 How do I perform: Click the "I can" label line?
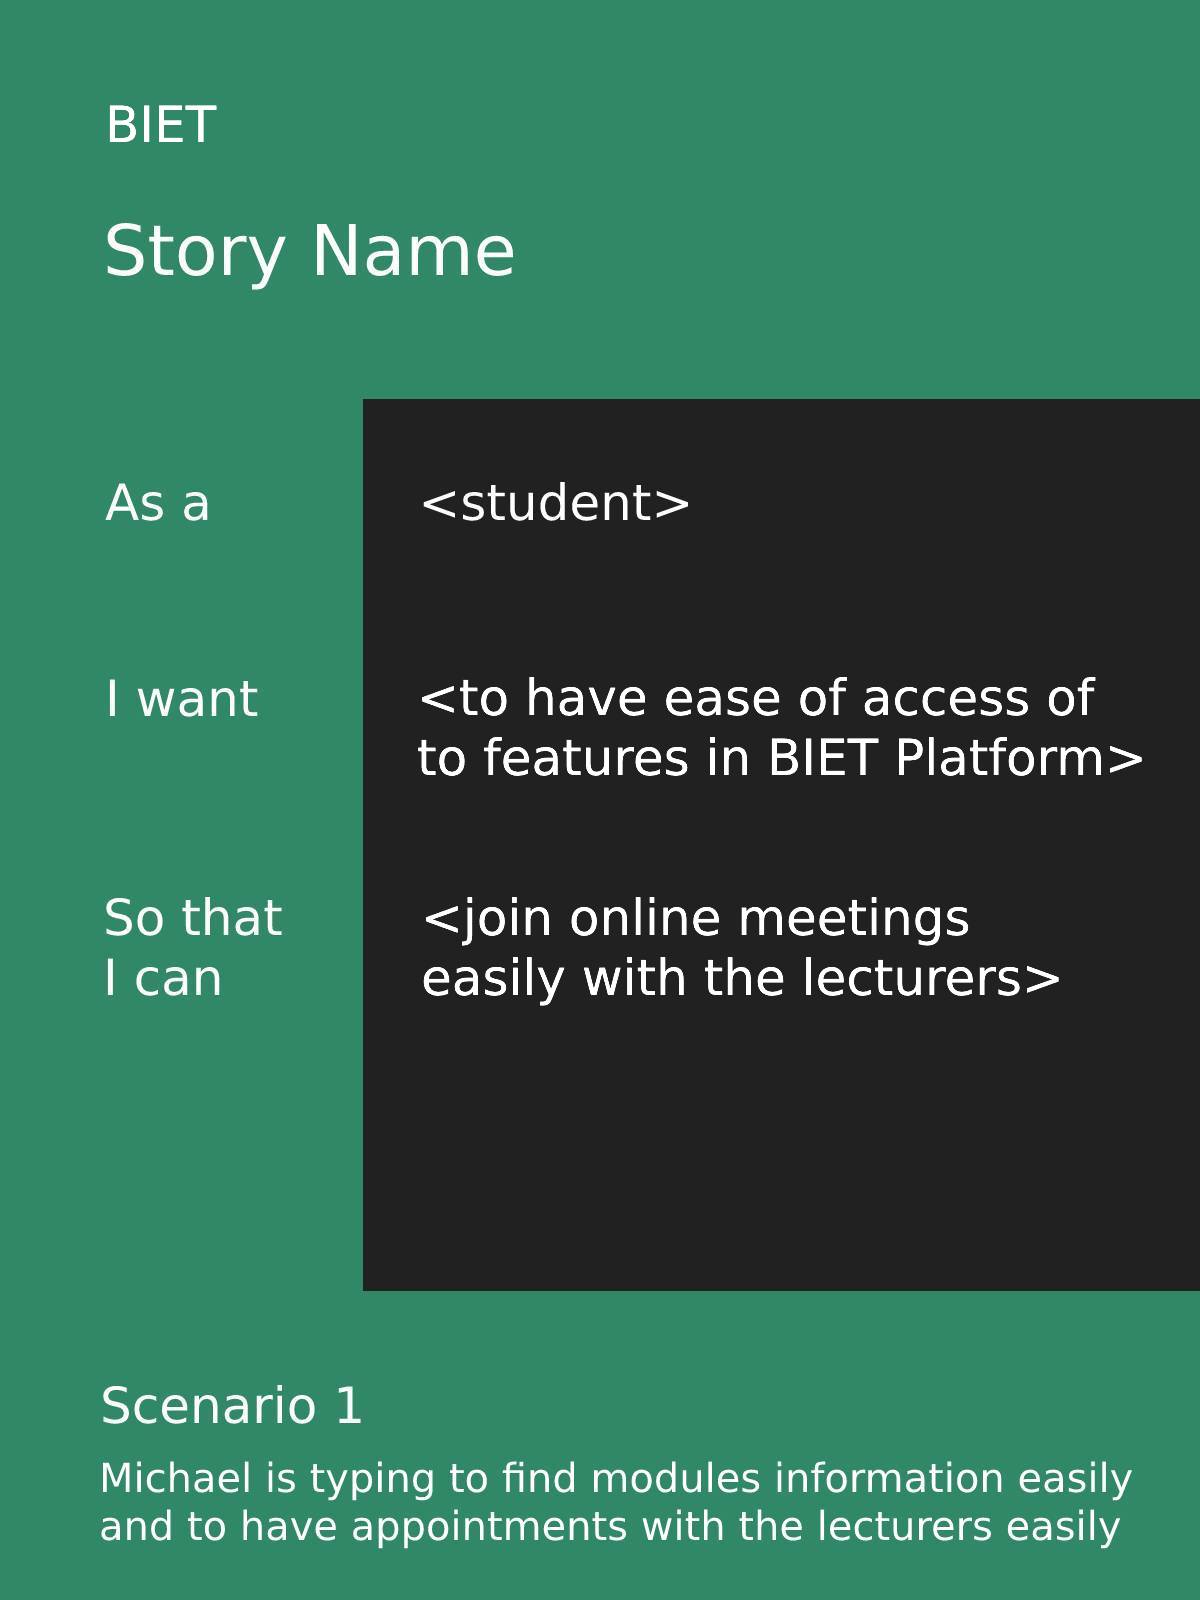pyautogui.click(x=163, y=978)
